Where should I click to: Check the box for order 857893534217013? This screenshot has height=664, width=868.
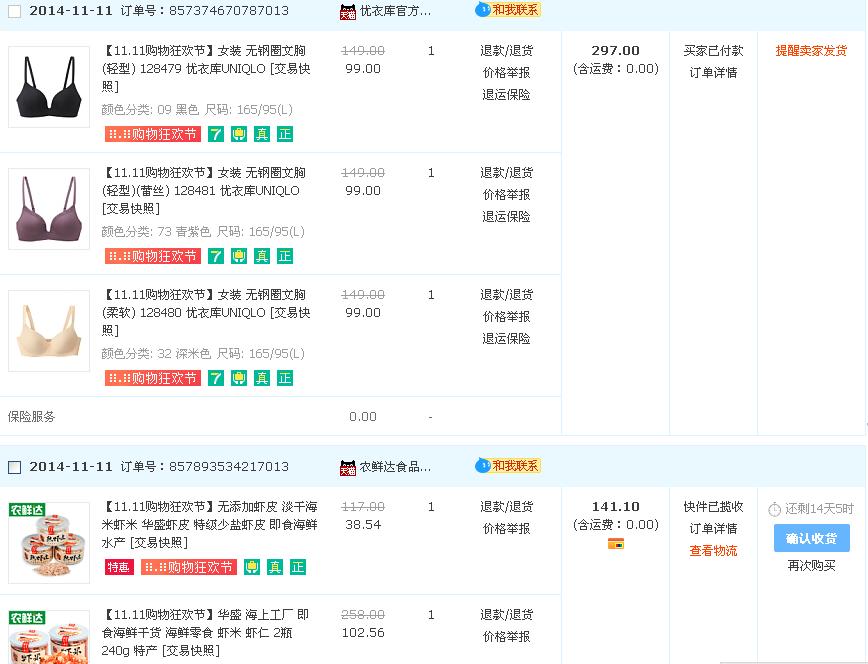pos(14,467)
